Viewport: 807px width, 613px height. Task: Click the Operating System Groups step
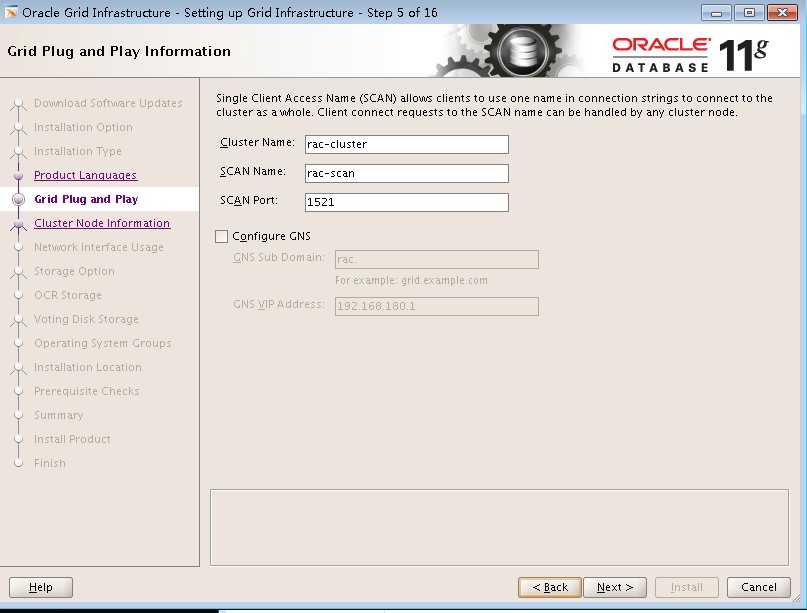tap(102, 343)
